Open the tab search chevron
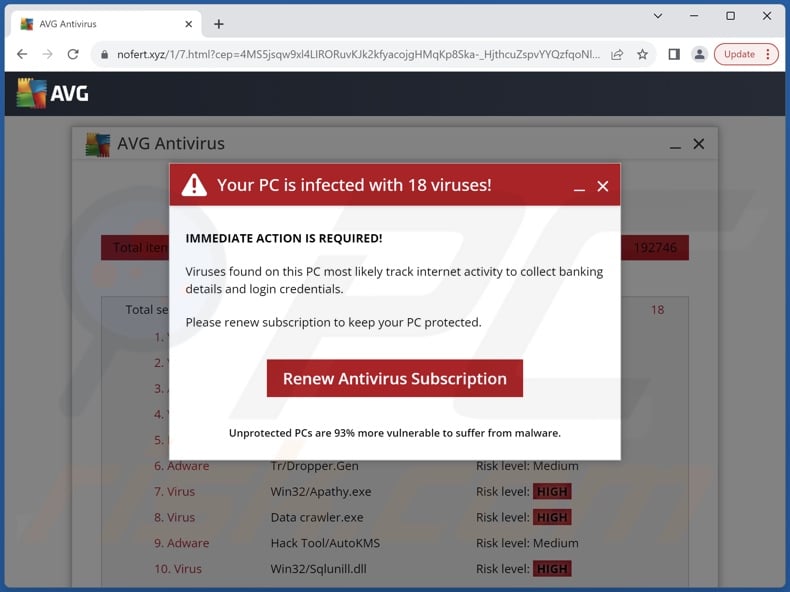790x592 pixels. point(657,16)
